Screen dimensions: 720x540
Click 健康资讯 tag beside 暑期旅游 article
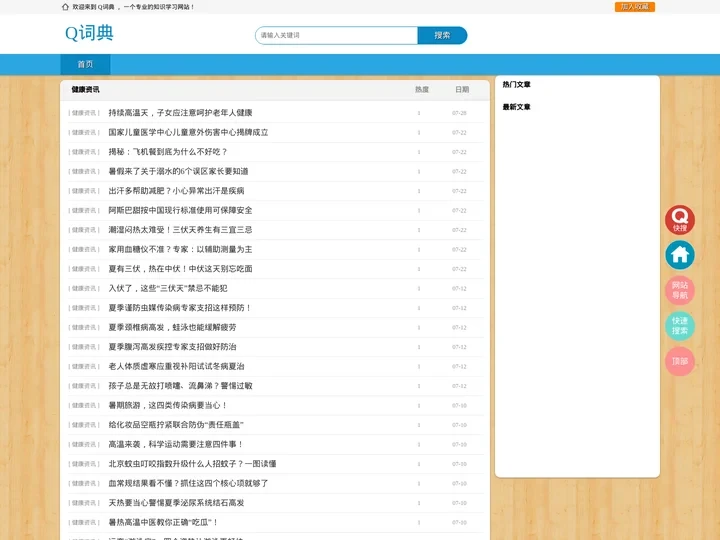pos(84,405)
